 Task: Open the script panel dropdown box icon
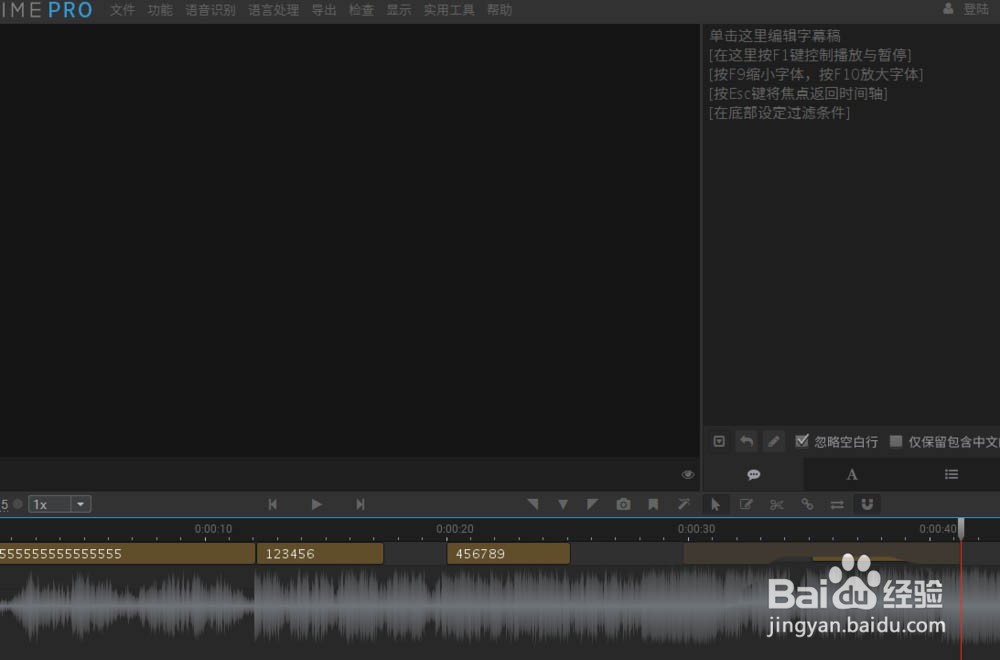pos(719,441)
